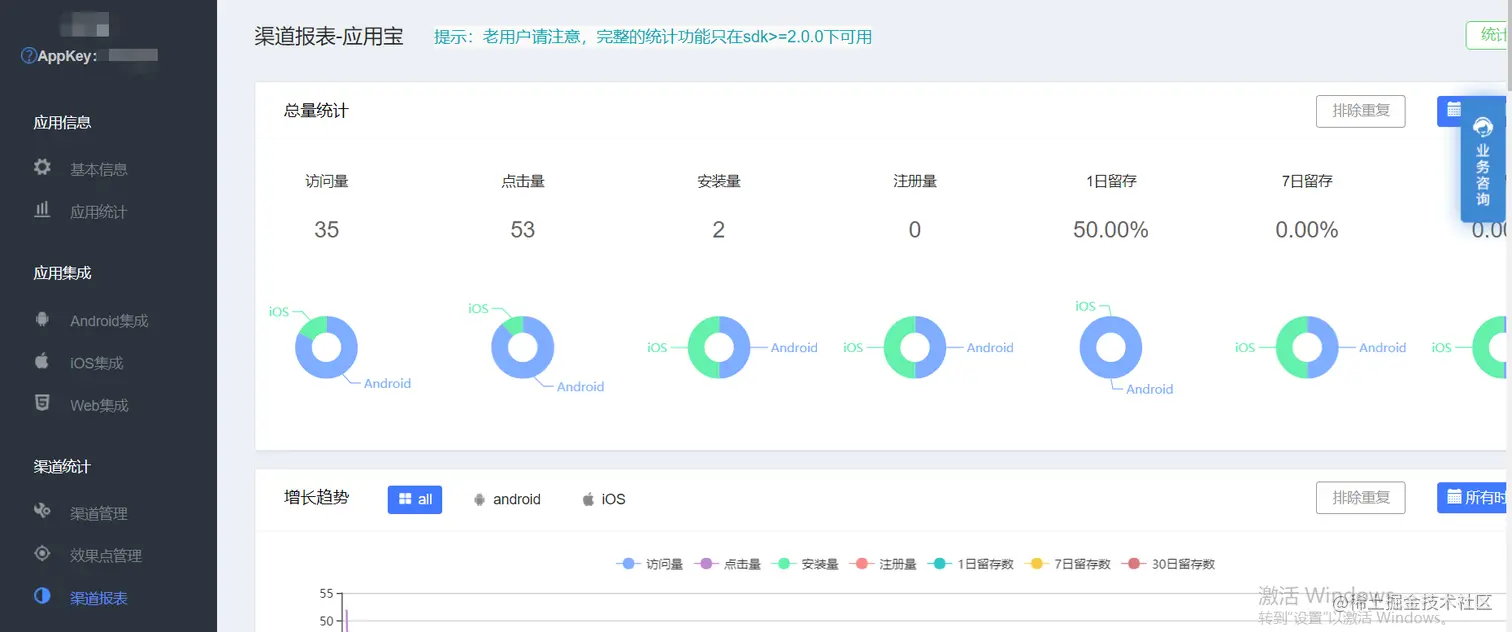Screen dimensions: 1512x632
Task: Click the 总量统计 panel heading
Action: (316, 110)
